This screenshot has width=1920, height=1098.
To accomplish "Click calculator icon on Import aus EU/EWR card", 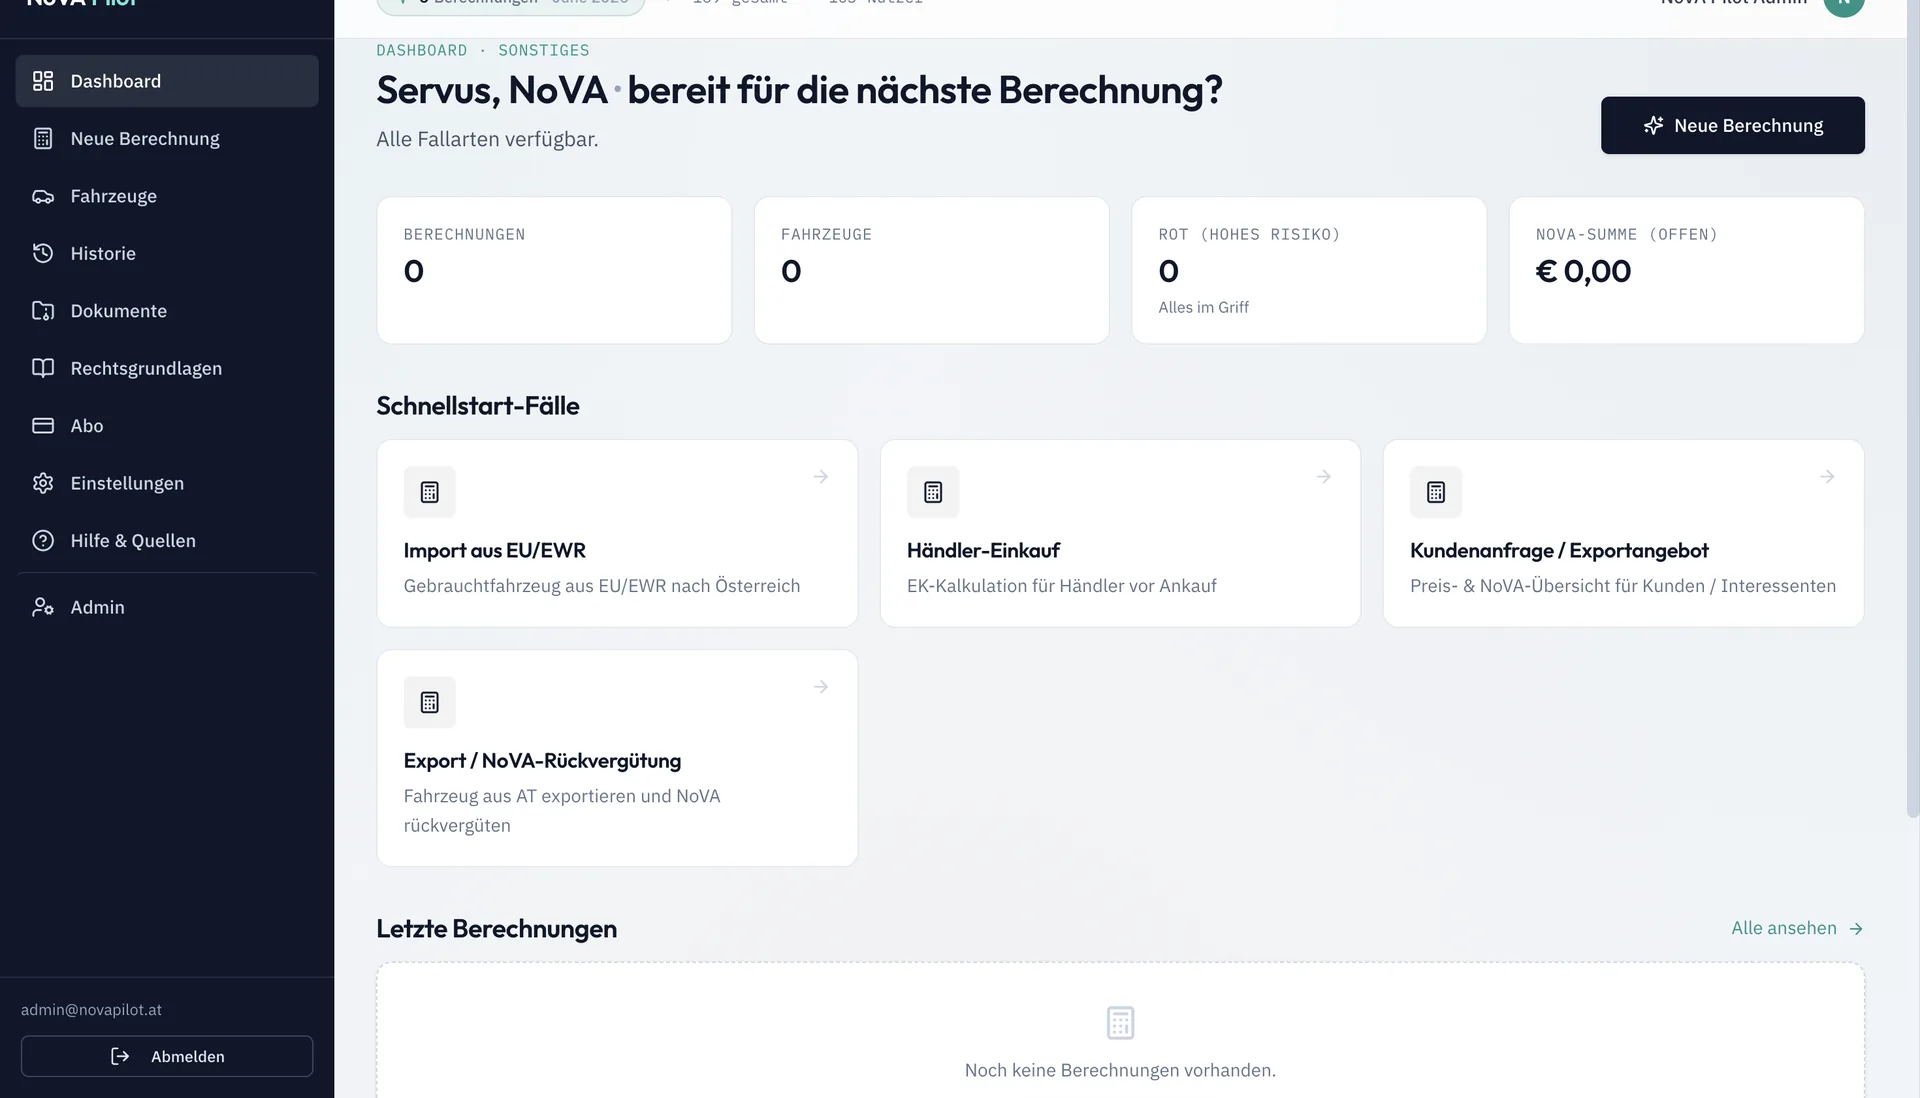I will 430,492.
